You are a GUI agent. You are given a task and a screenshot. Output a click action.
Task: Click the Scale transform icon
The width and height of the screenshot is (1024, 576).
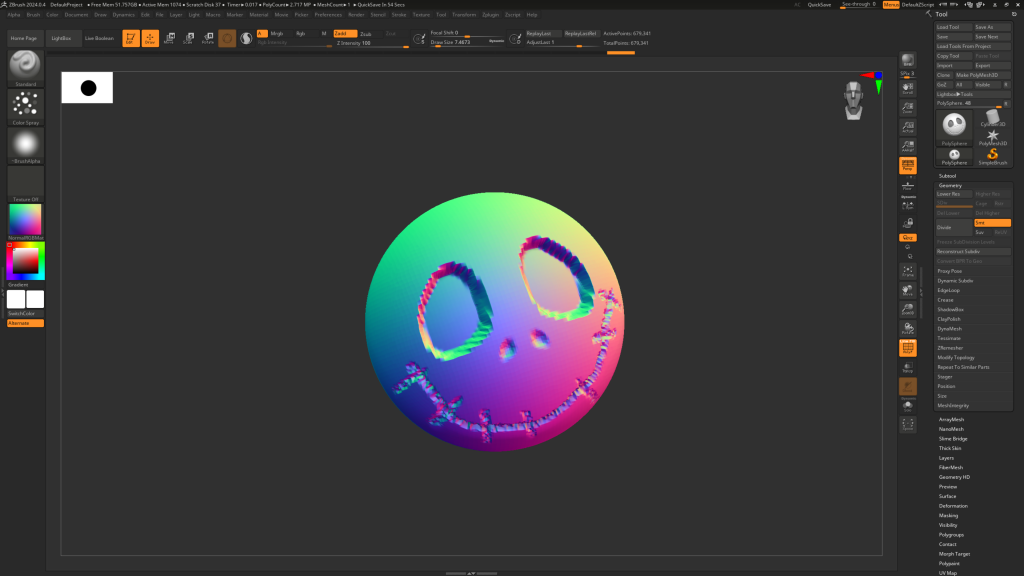[x=188, y=38]
